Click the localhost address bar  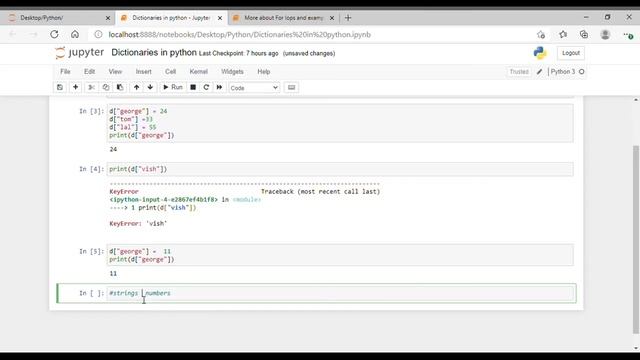[x=240, y=35]
